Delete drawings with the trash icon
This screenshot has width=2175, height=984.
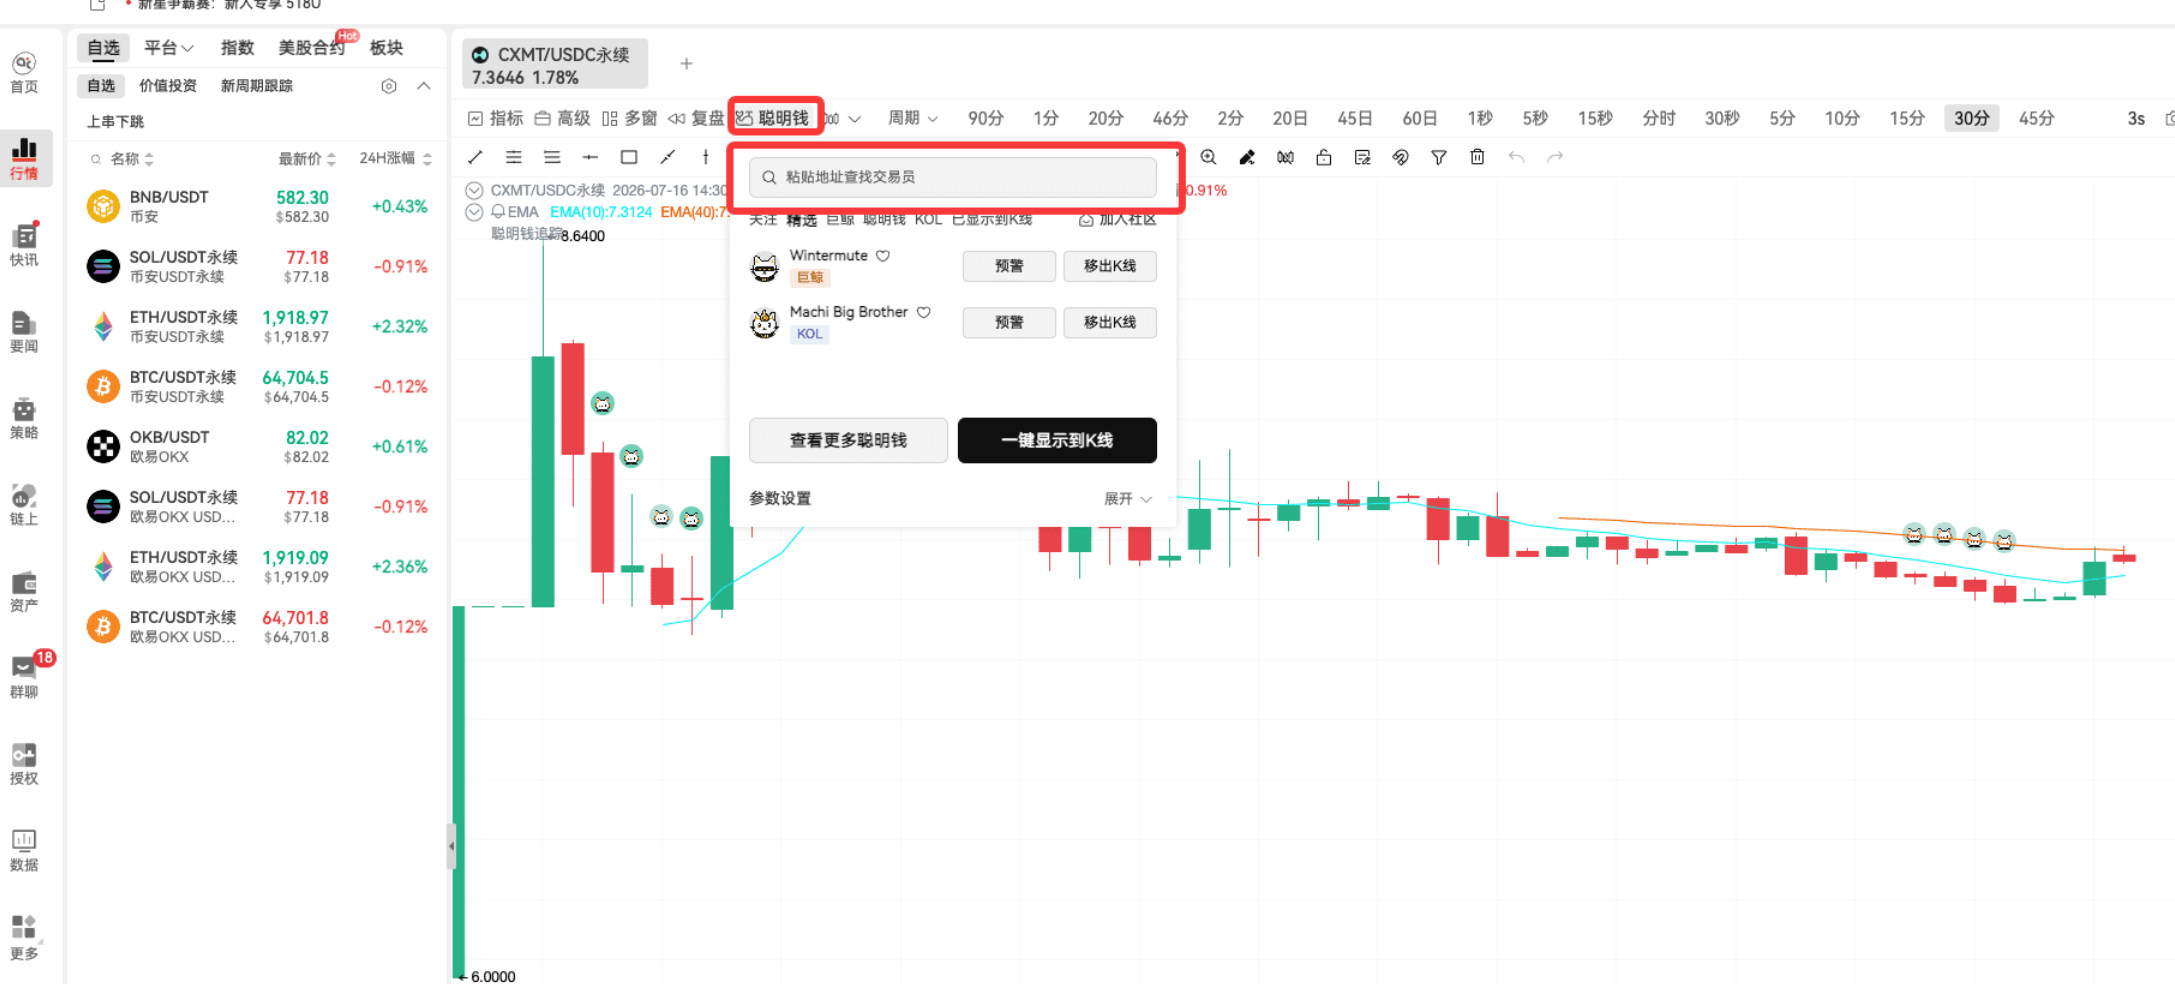click(x=1478, y=157)
